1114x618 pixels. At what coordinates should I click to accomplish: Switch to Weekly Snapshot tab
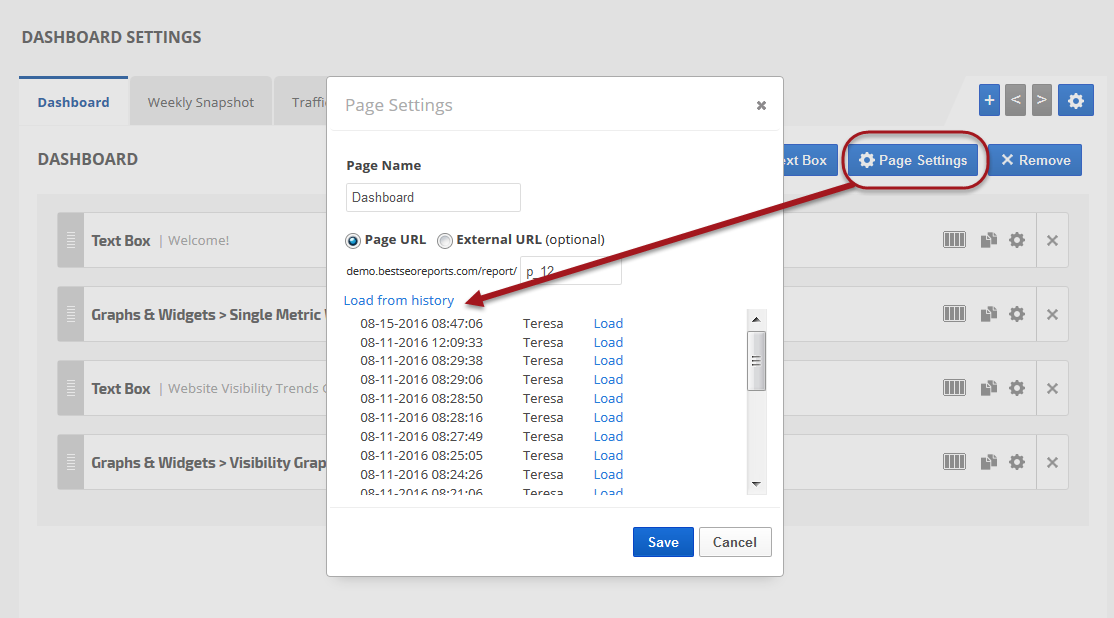click(x=201, y=102)
